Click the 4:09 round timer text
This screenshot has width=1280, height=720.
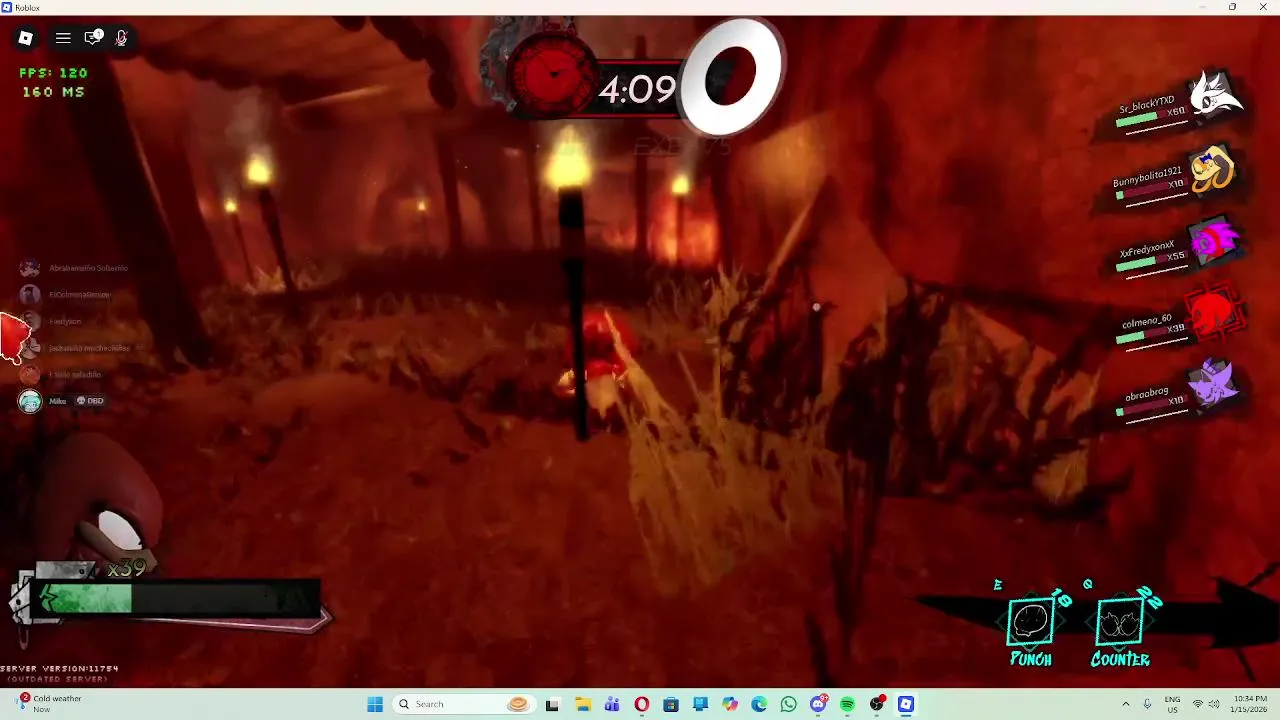click(x=637, y=90)
